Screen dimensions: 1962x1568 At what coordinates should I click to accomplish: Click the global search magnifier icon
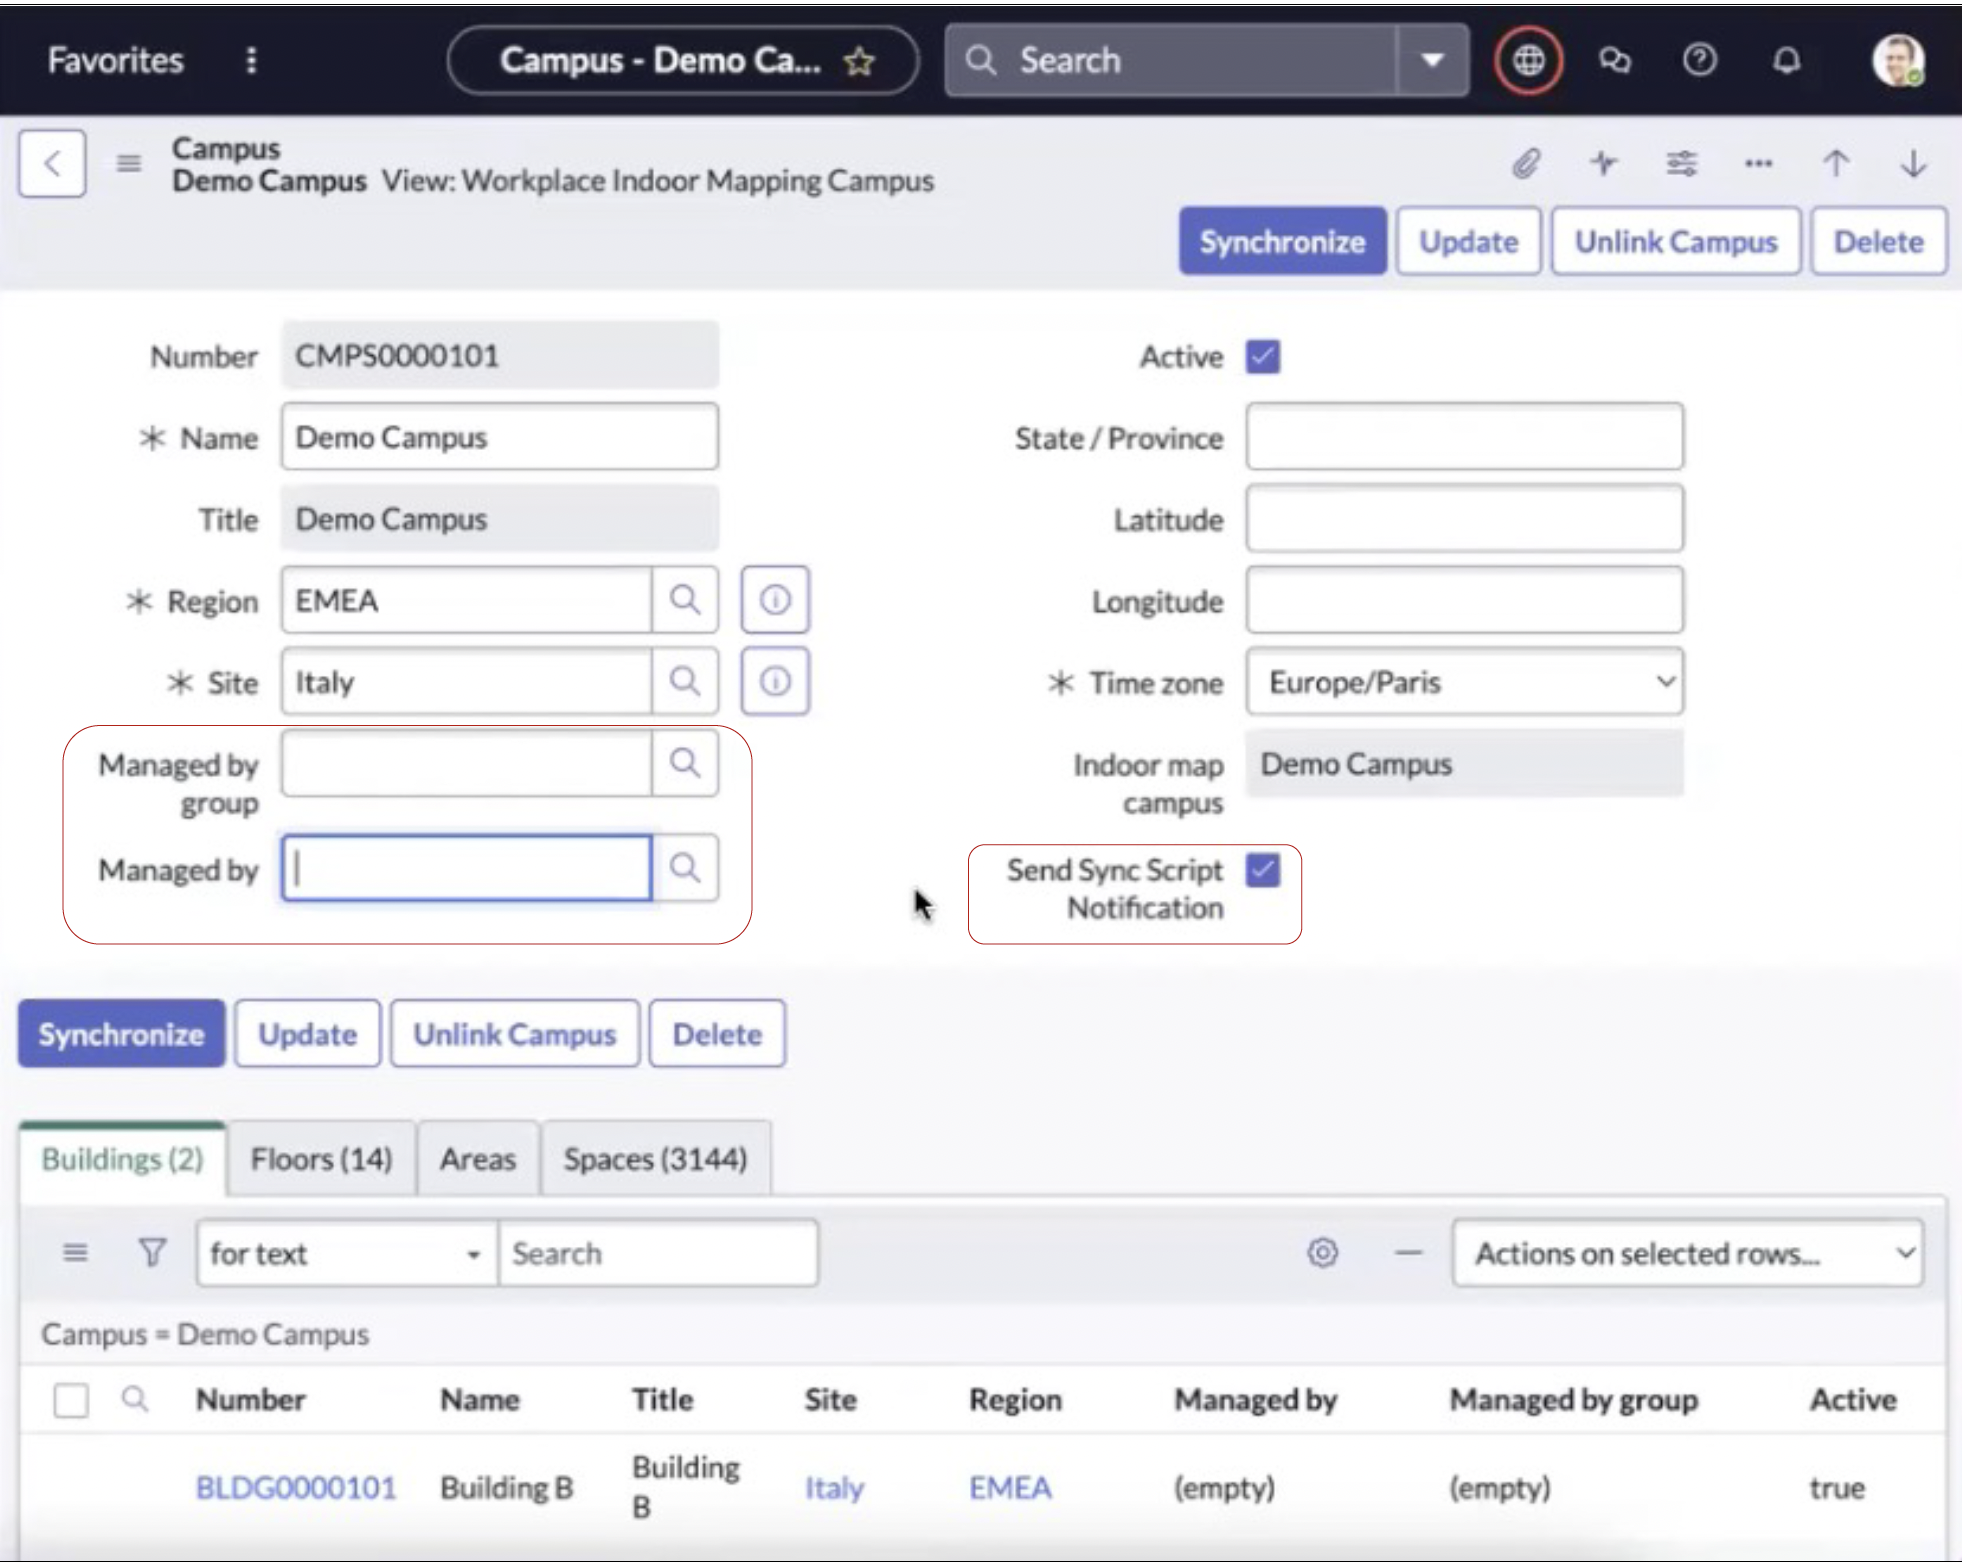click(980, 60)
